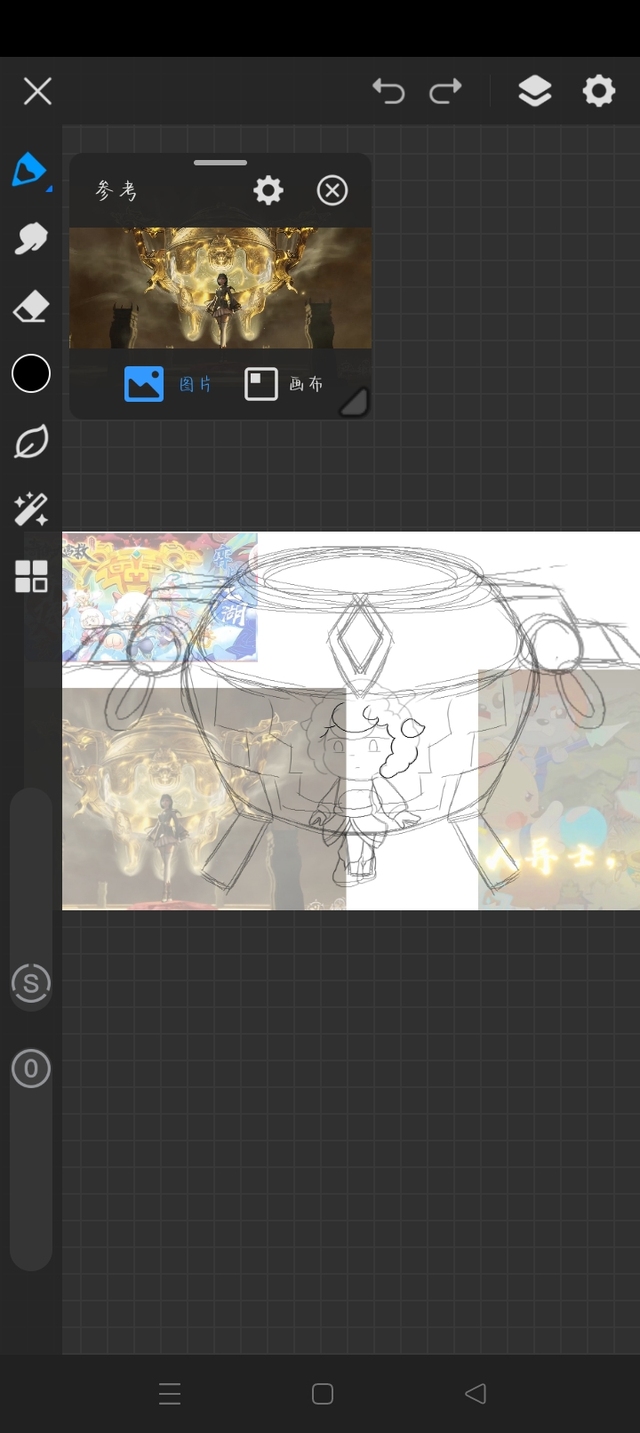The width and height of the screenshot is (640, 1433).
Task: Open the 参考 reference panel settings gear
Action: [x=268, y=190]
